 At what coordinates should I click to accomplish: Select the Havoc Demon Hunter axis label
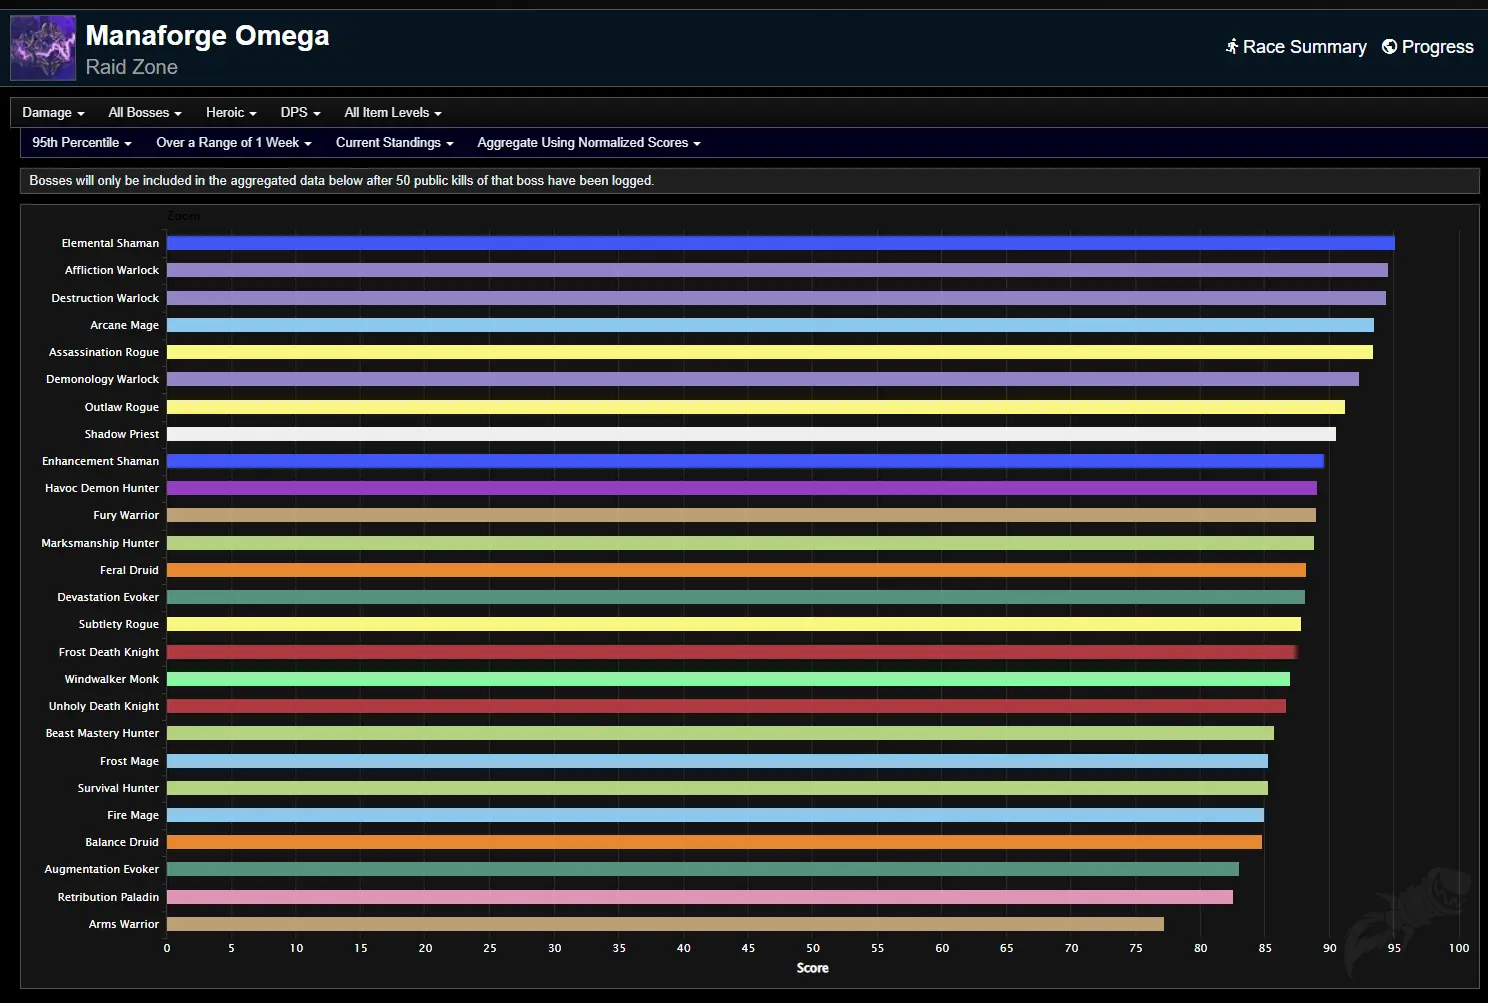(102, 488)
